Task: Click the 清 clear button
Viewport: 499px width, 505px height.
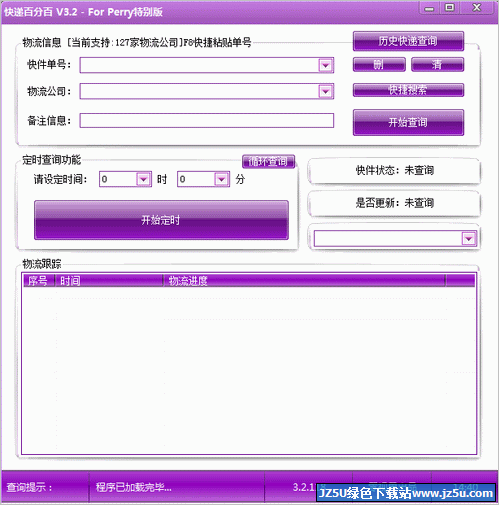Action: click(437, 64)
